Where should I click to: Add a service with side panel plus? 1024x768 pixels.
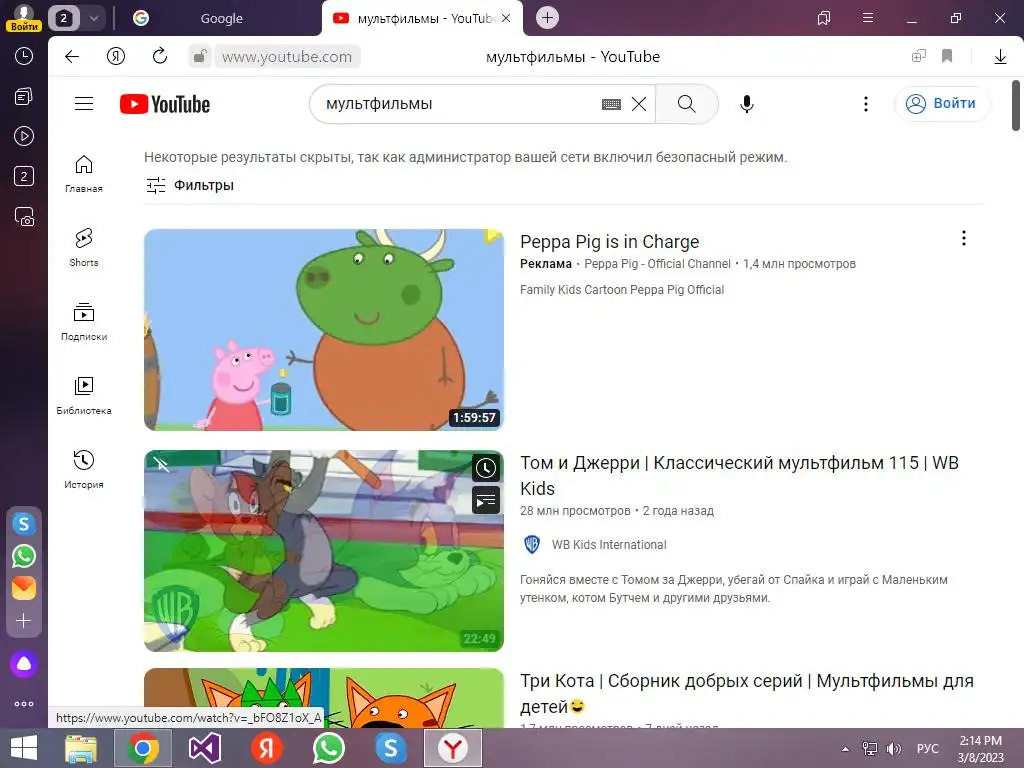tap(24, 620)
